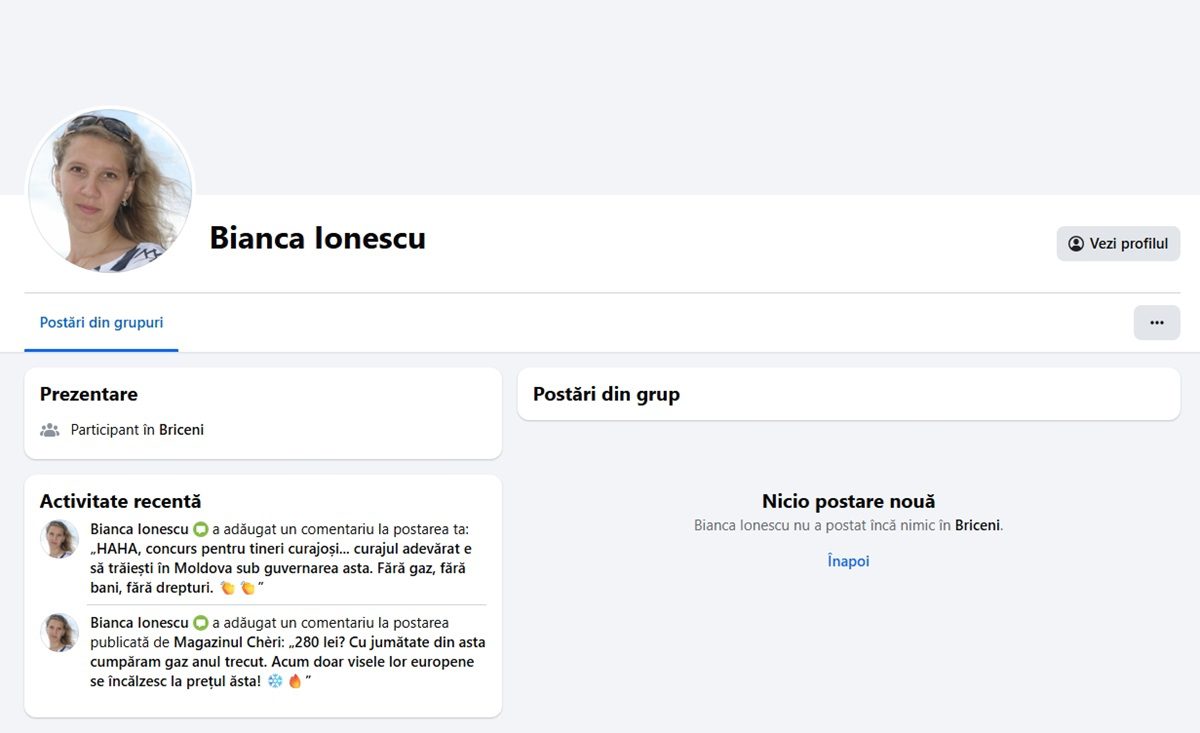Open the large Bianca Ionescu profile picture
The image size is (1200, 733).
pos(109,190)
